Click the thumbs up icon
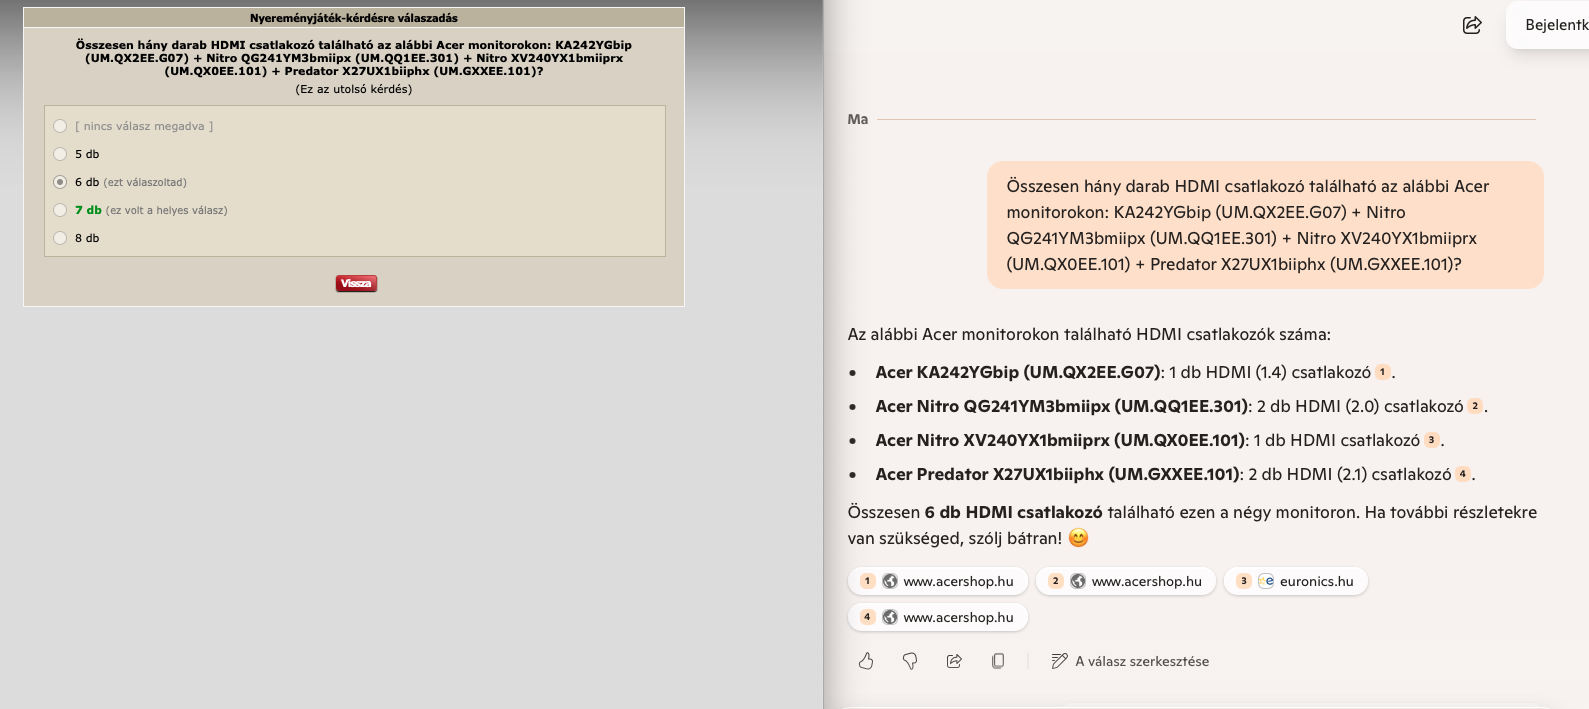Viewport: 1589px width, 709px height. (x=866, y=661)
